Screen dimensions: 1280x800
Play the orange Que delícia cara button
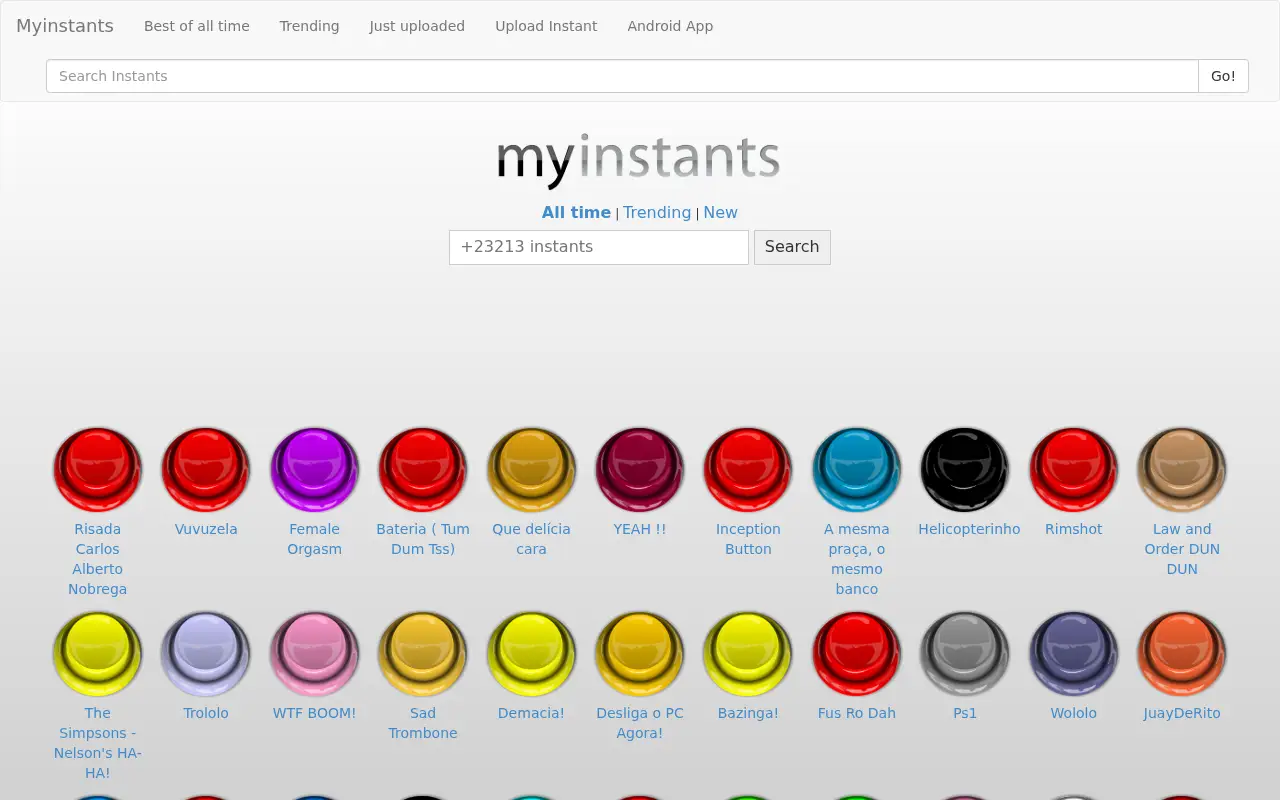tap(532, 469)
